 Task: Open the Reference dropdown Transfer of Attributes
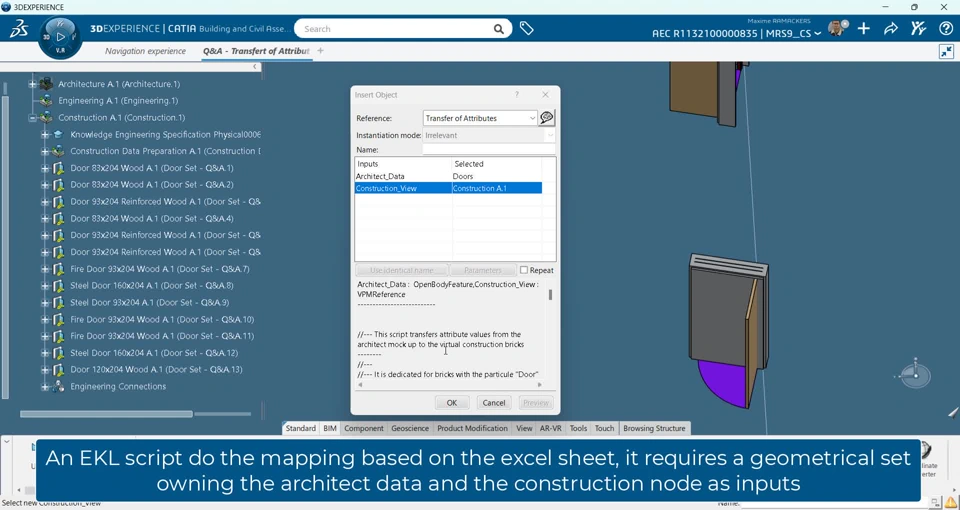(480, 118)
